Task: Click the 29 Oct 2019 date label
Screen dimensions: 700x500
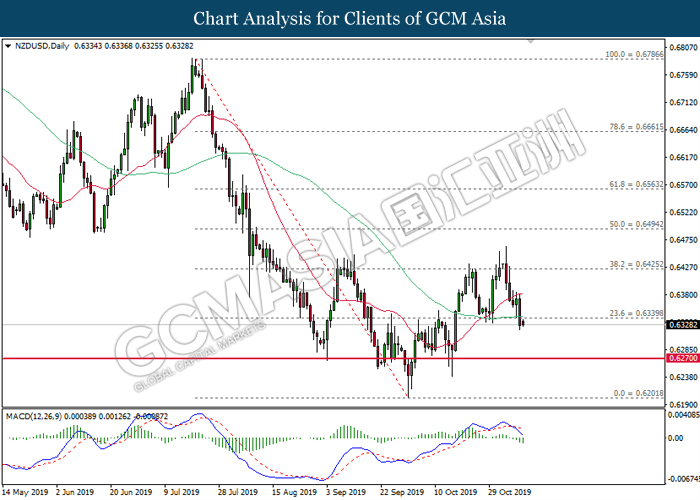Action: [x=510, y=492]
